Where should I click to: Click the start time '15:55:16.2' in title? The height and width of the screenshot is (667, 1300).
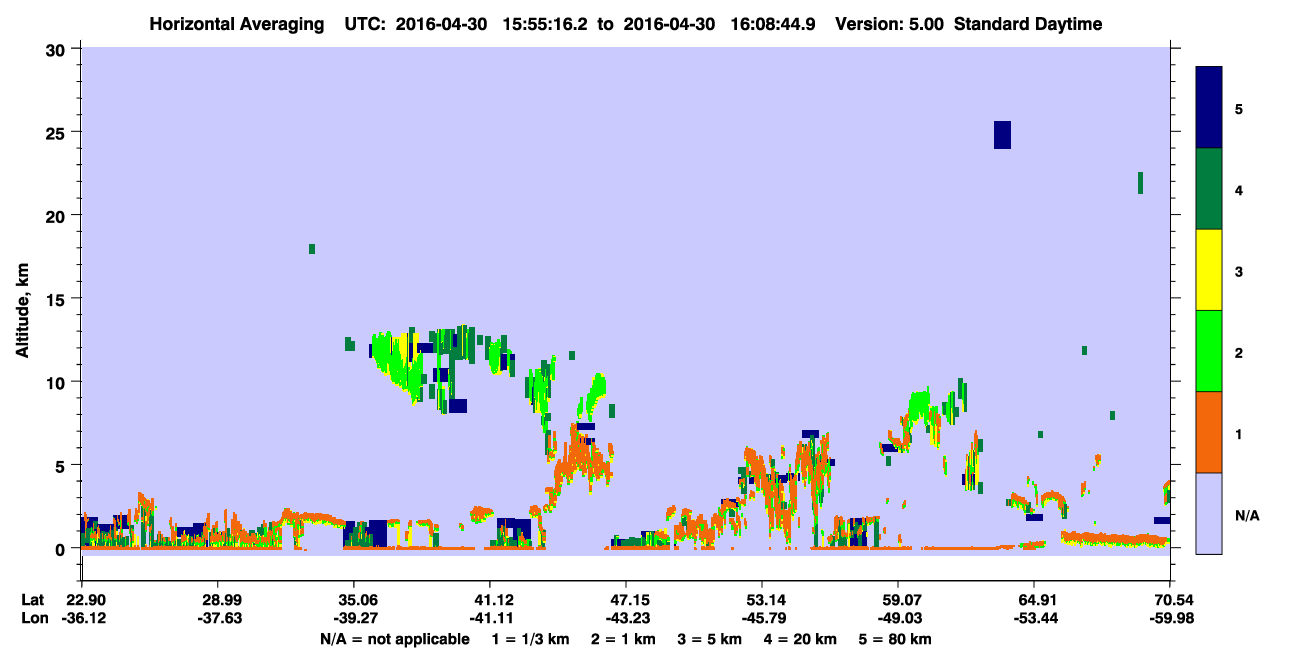pos(544,24)
